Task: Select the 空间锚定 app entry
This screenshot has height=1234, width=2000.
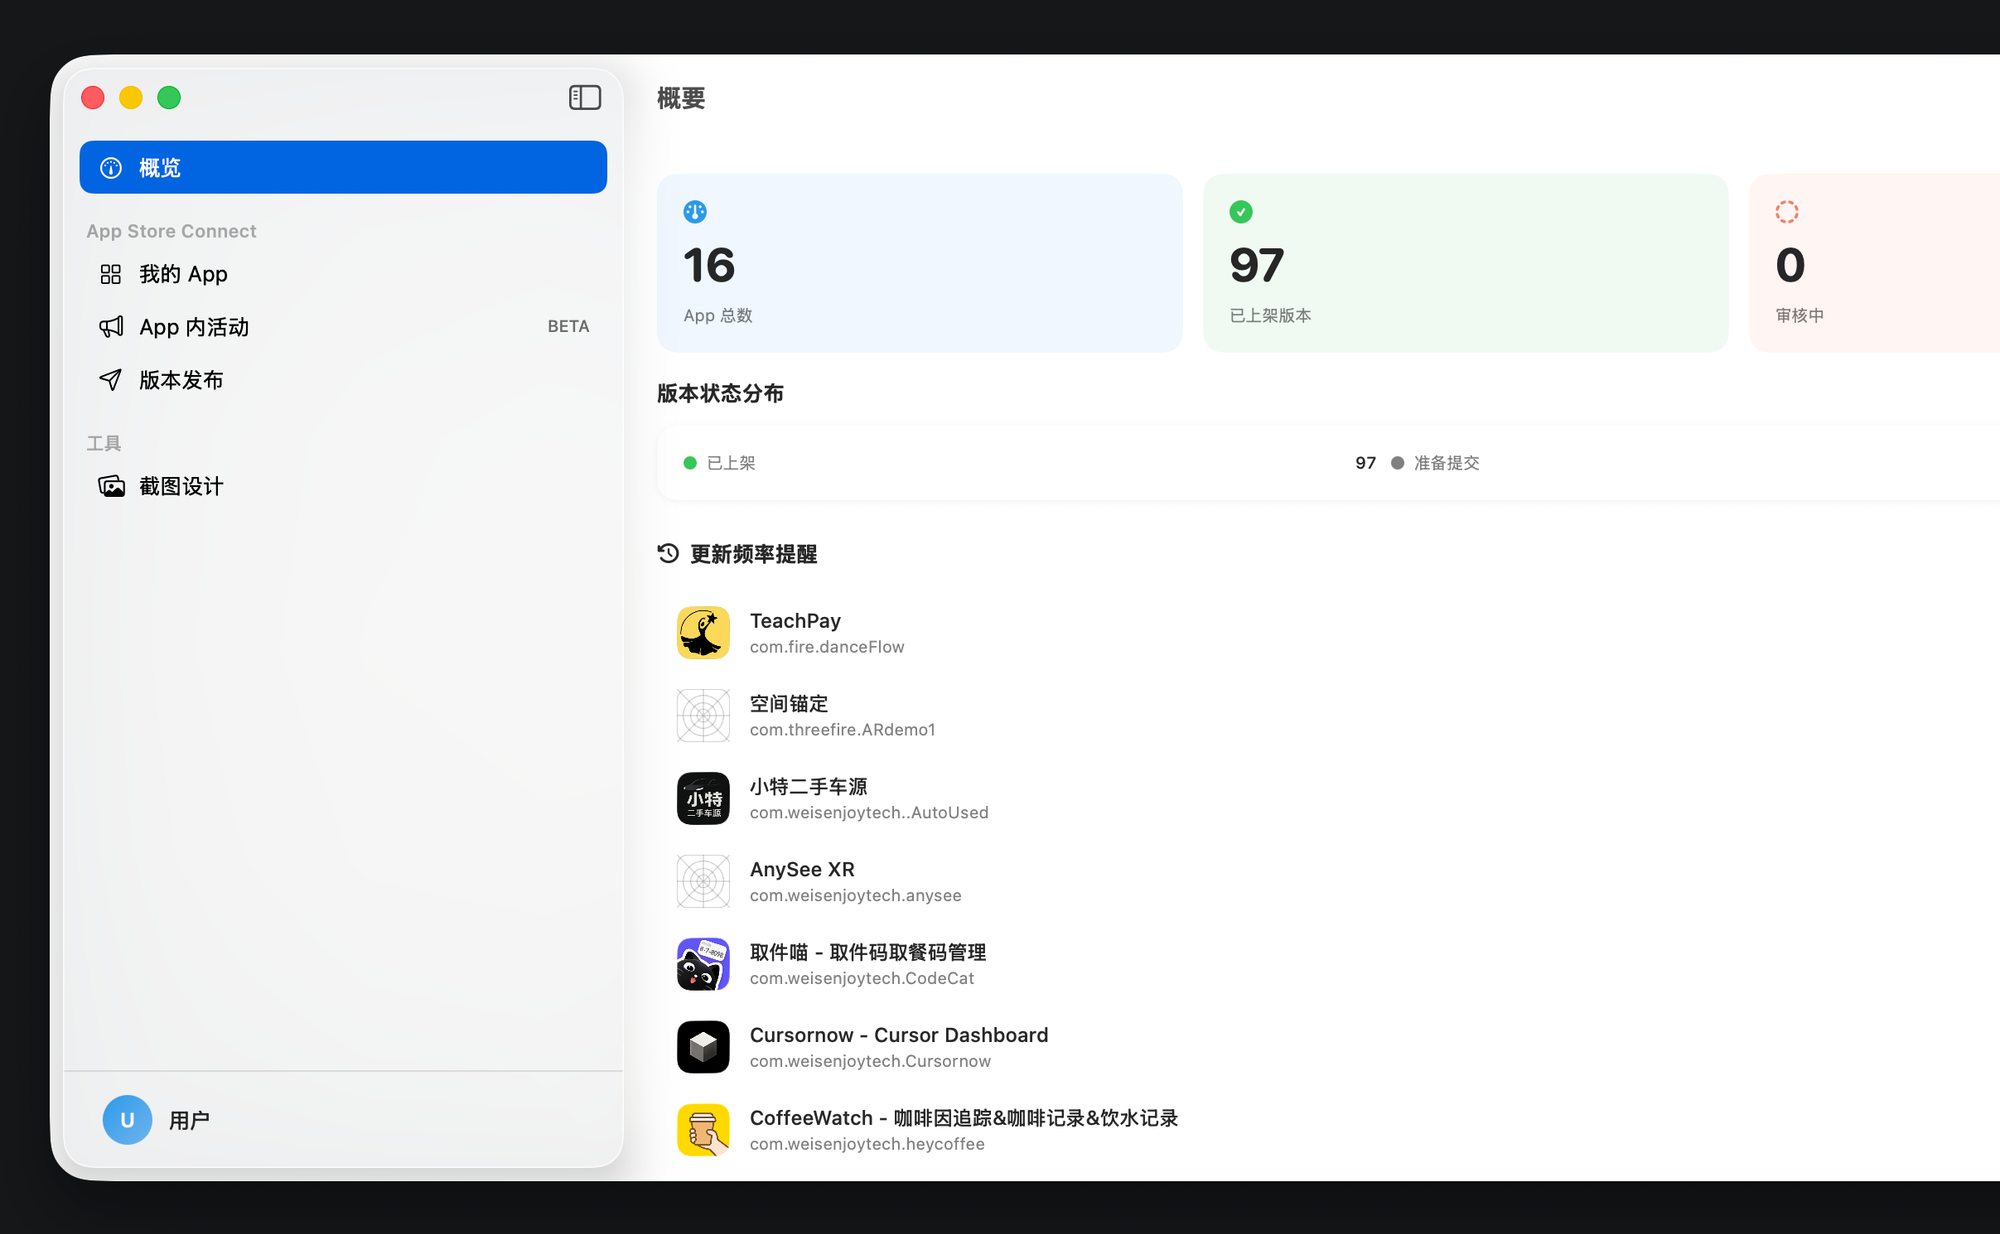Action: point(789,704)
